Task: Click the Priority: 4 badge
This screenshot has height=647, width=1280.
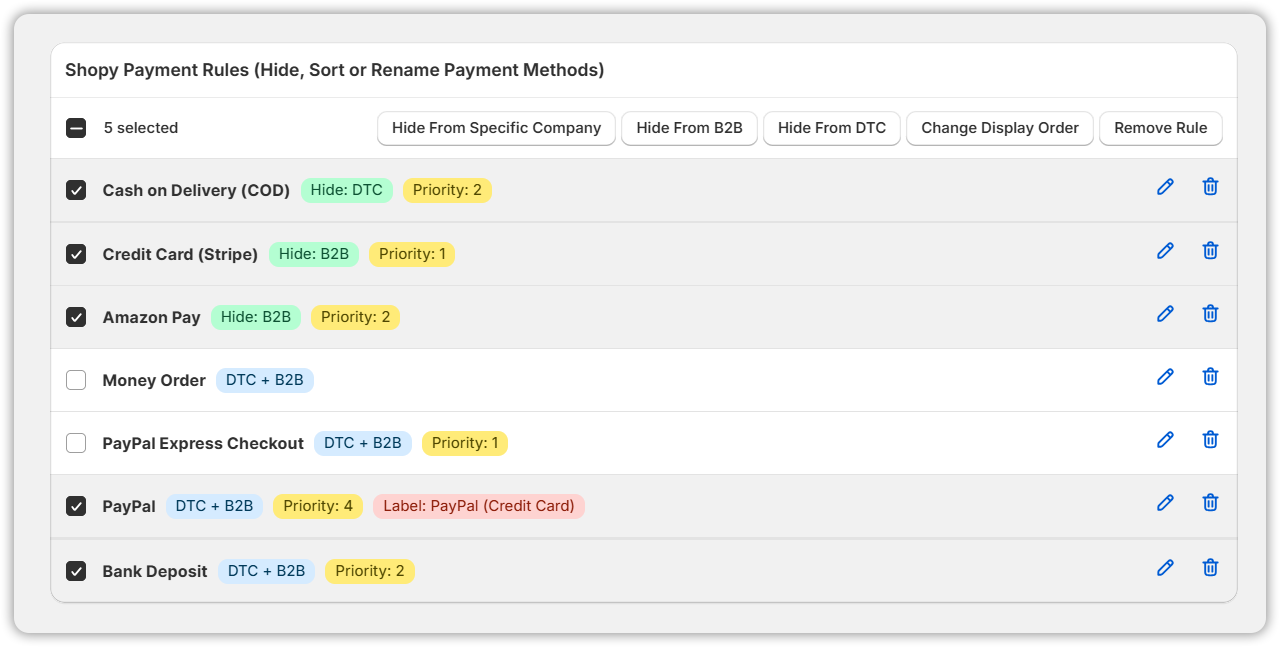Action: pyautogui.click(x=318, y=506)
